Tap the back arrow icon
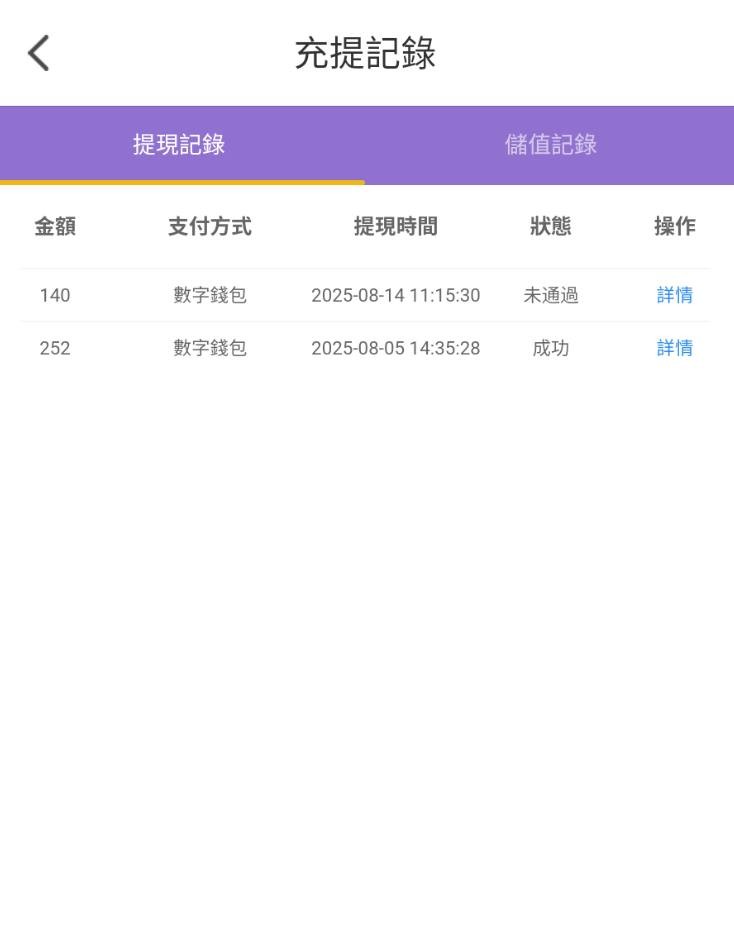 (39, 53)
